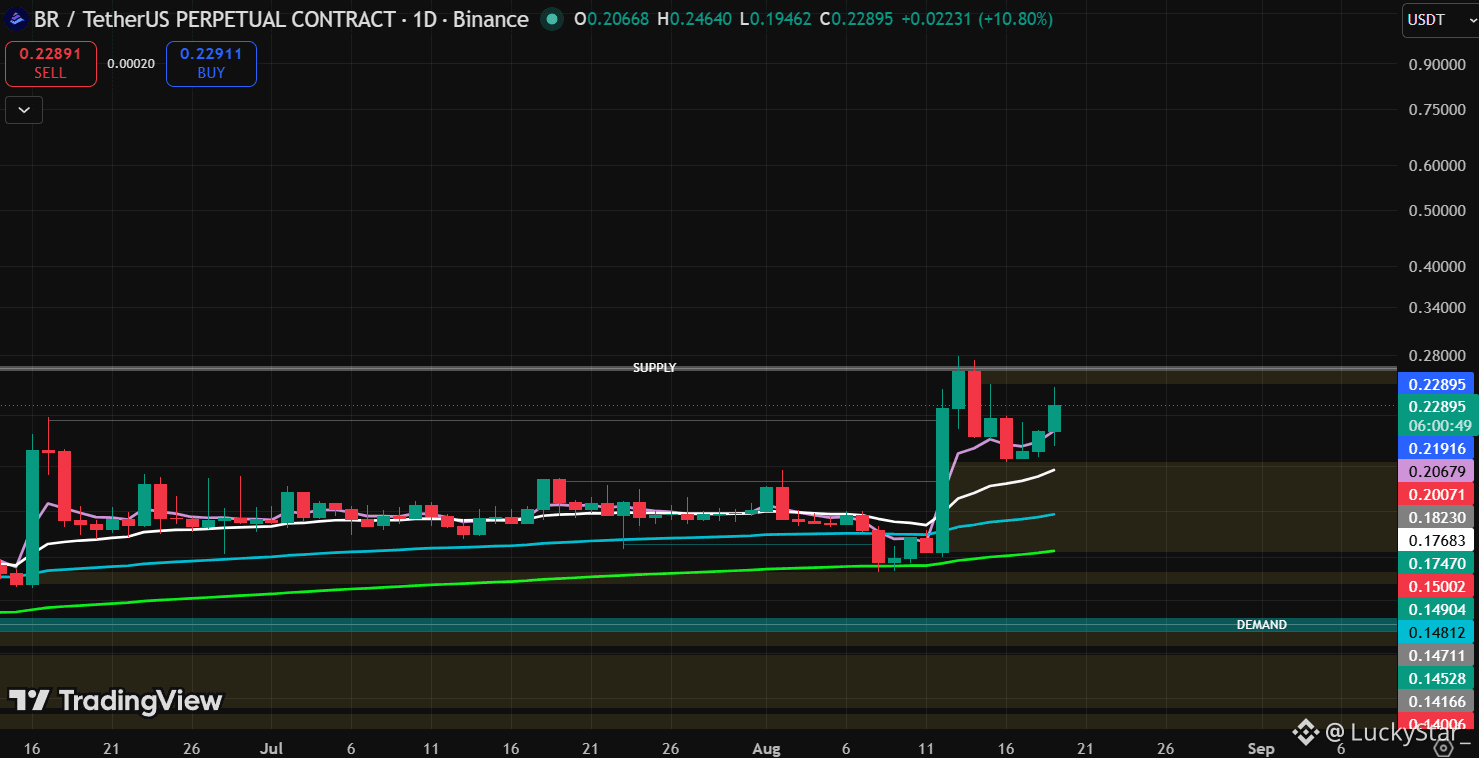Image resolution: width=1479 pixels, height=758 pixels.
Task: Click the gray 0.14711 price label
Action: [1437, 656]
